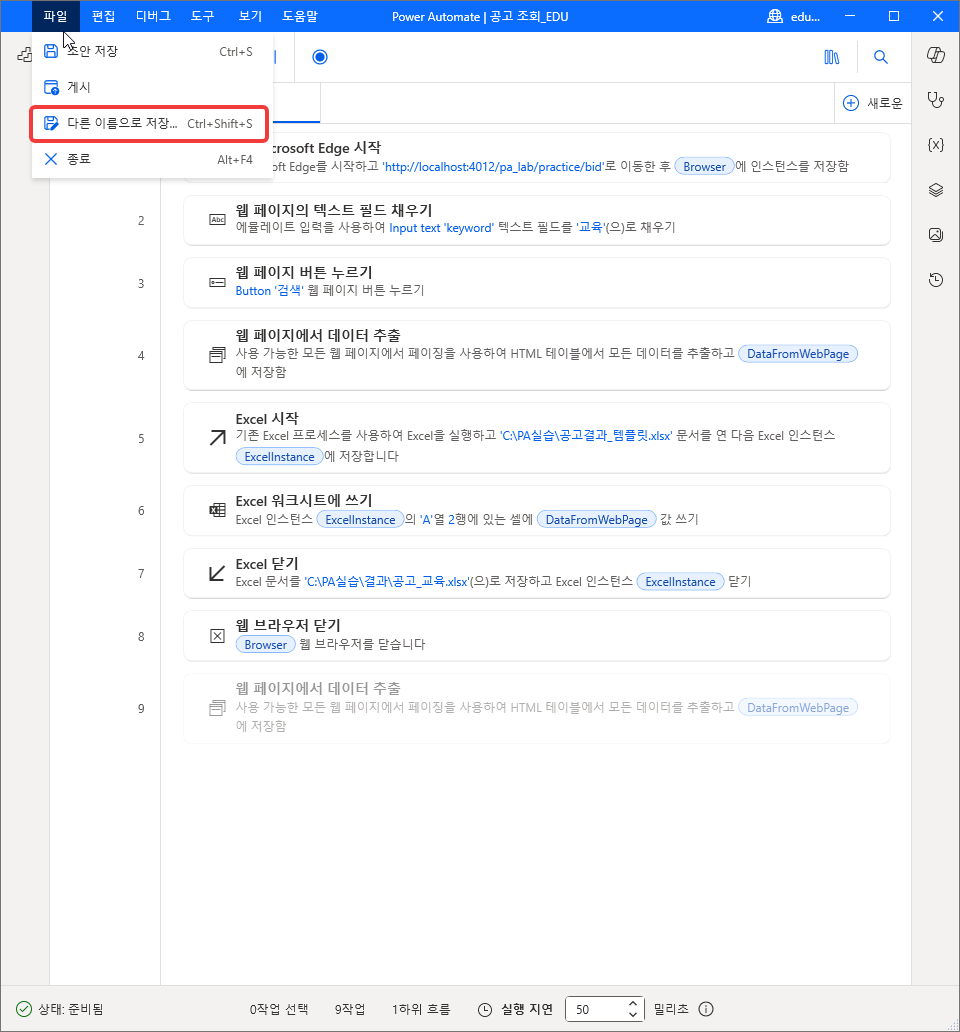
Task: Click ExcelInstance pill in action 5
Action: coord(279,456)
